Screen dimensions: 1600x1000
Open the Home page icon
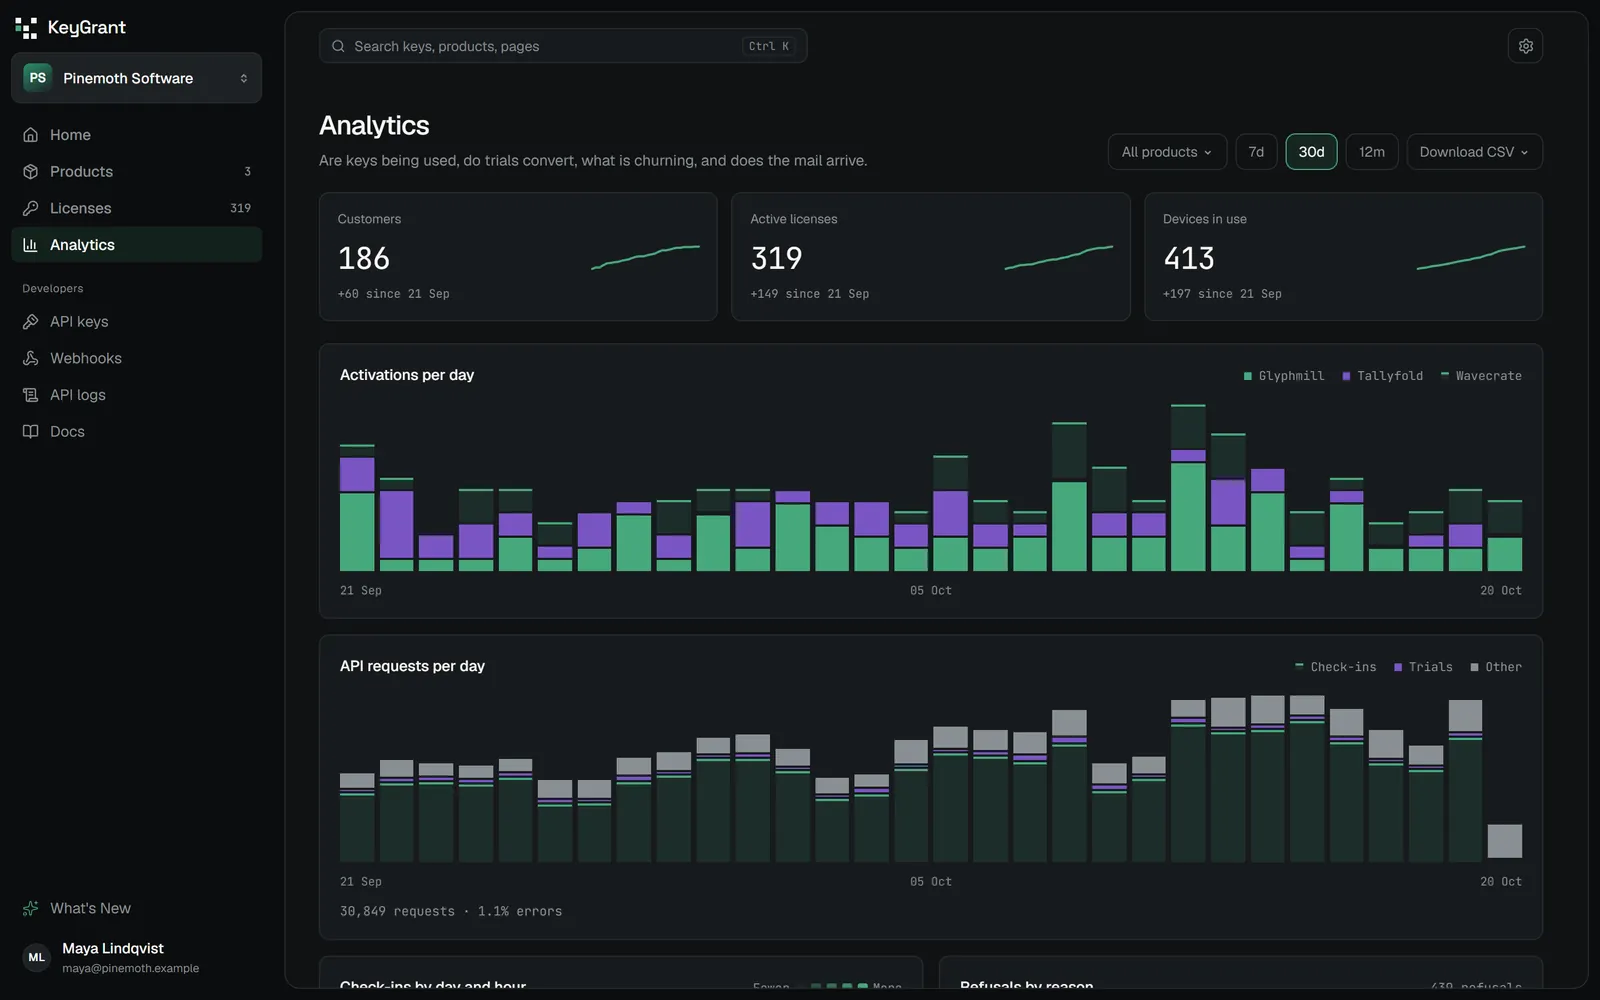[31, 135]
